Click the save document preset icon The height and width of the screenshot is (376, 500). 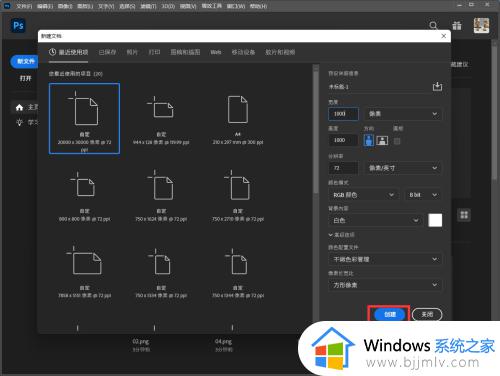coord(437,87)
